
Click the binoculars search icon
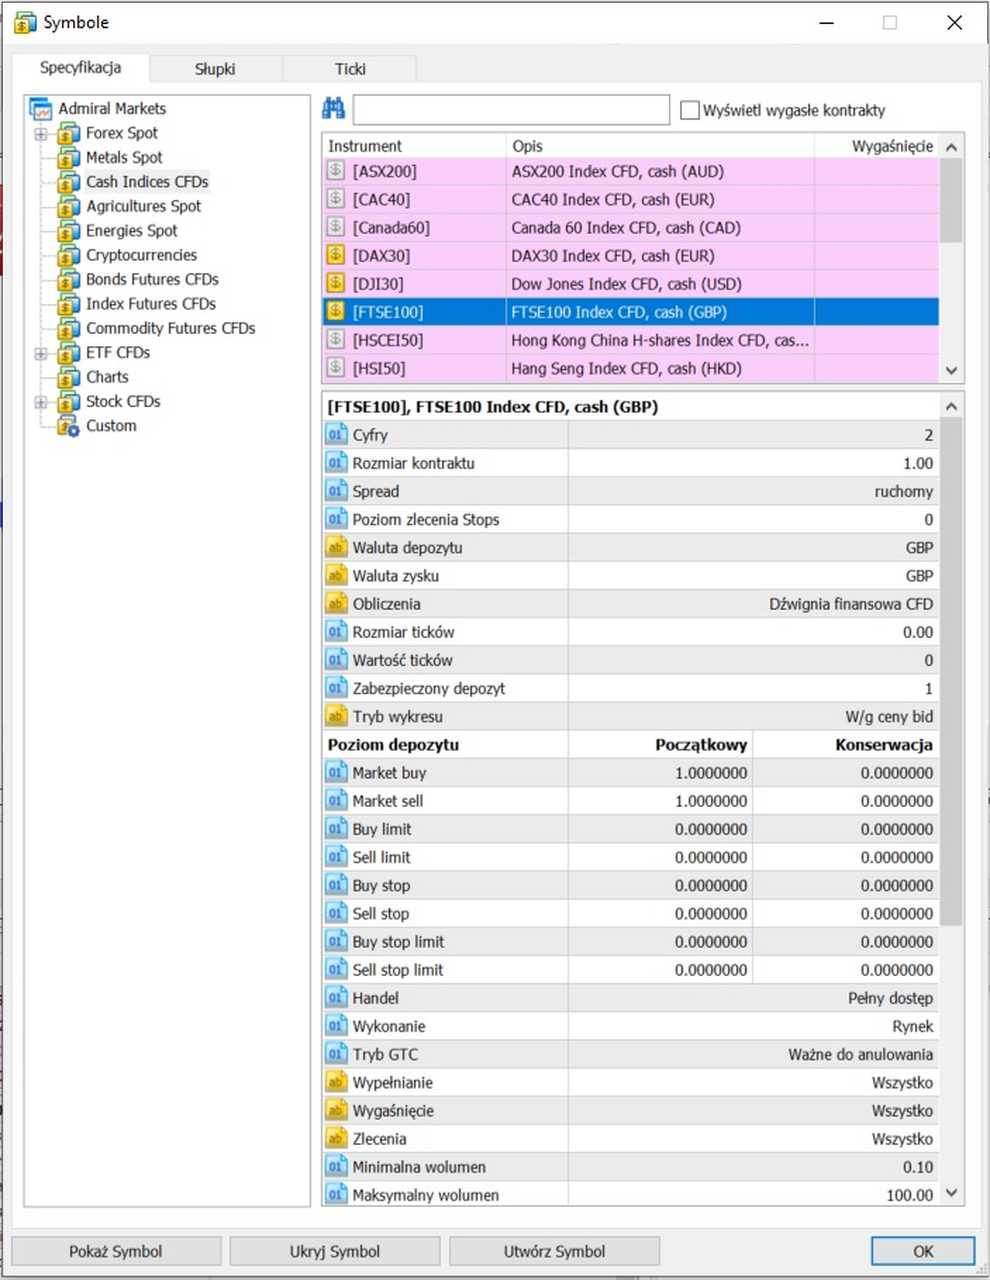[x=333, y=108]
